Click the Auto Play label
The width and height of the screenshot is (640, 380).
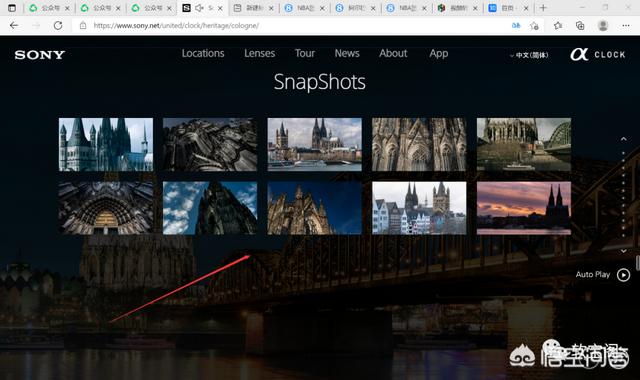coord(593,275)
